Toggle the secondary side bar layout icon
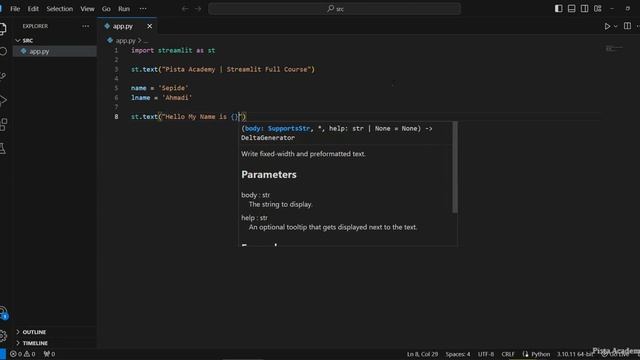This screenshot has height=360, width=640. [x=584, y=9]
